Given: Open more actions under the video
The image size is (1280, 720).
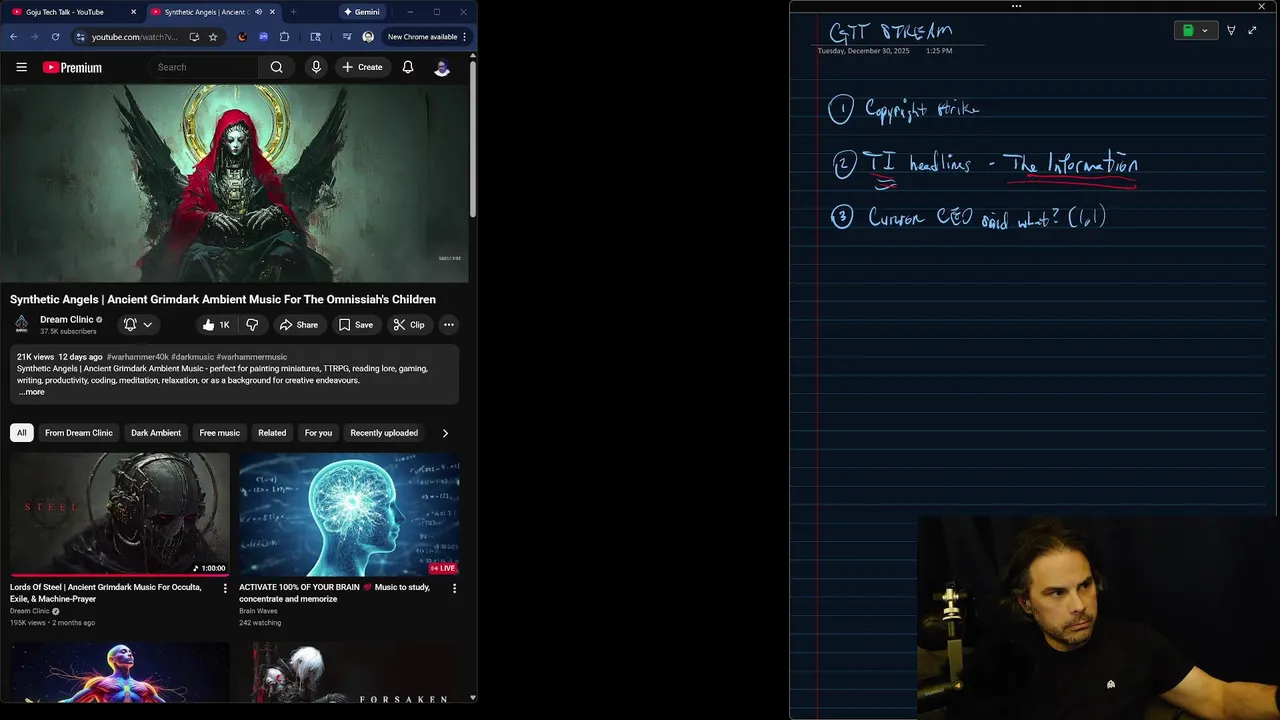Looking at the screenshot, I should [449, 325].
